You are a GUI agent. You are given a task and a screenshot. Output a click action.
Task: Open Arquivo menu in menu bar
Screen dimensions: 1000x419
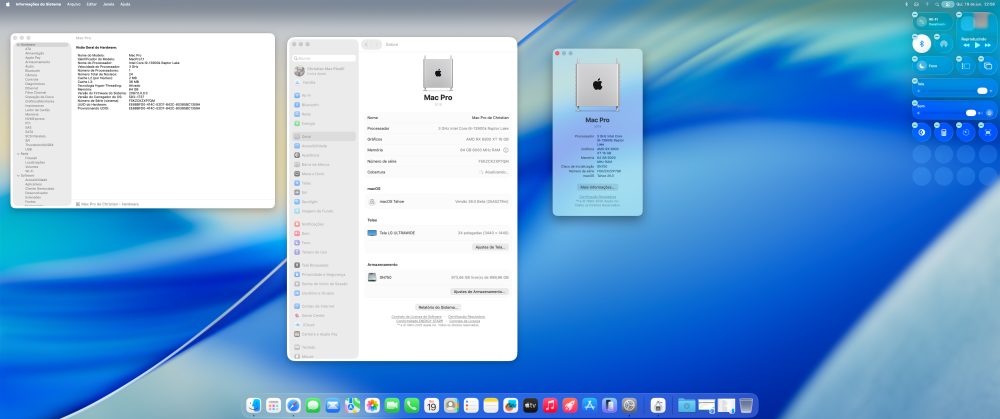(x=74, y=4)
